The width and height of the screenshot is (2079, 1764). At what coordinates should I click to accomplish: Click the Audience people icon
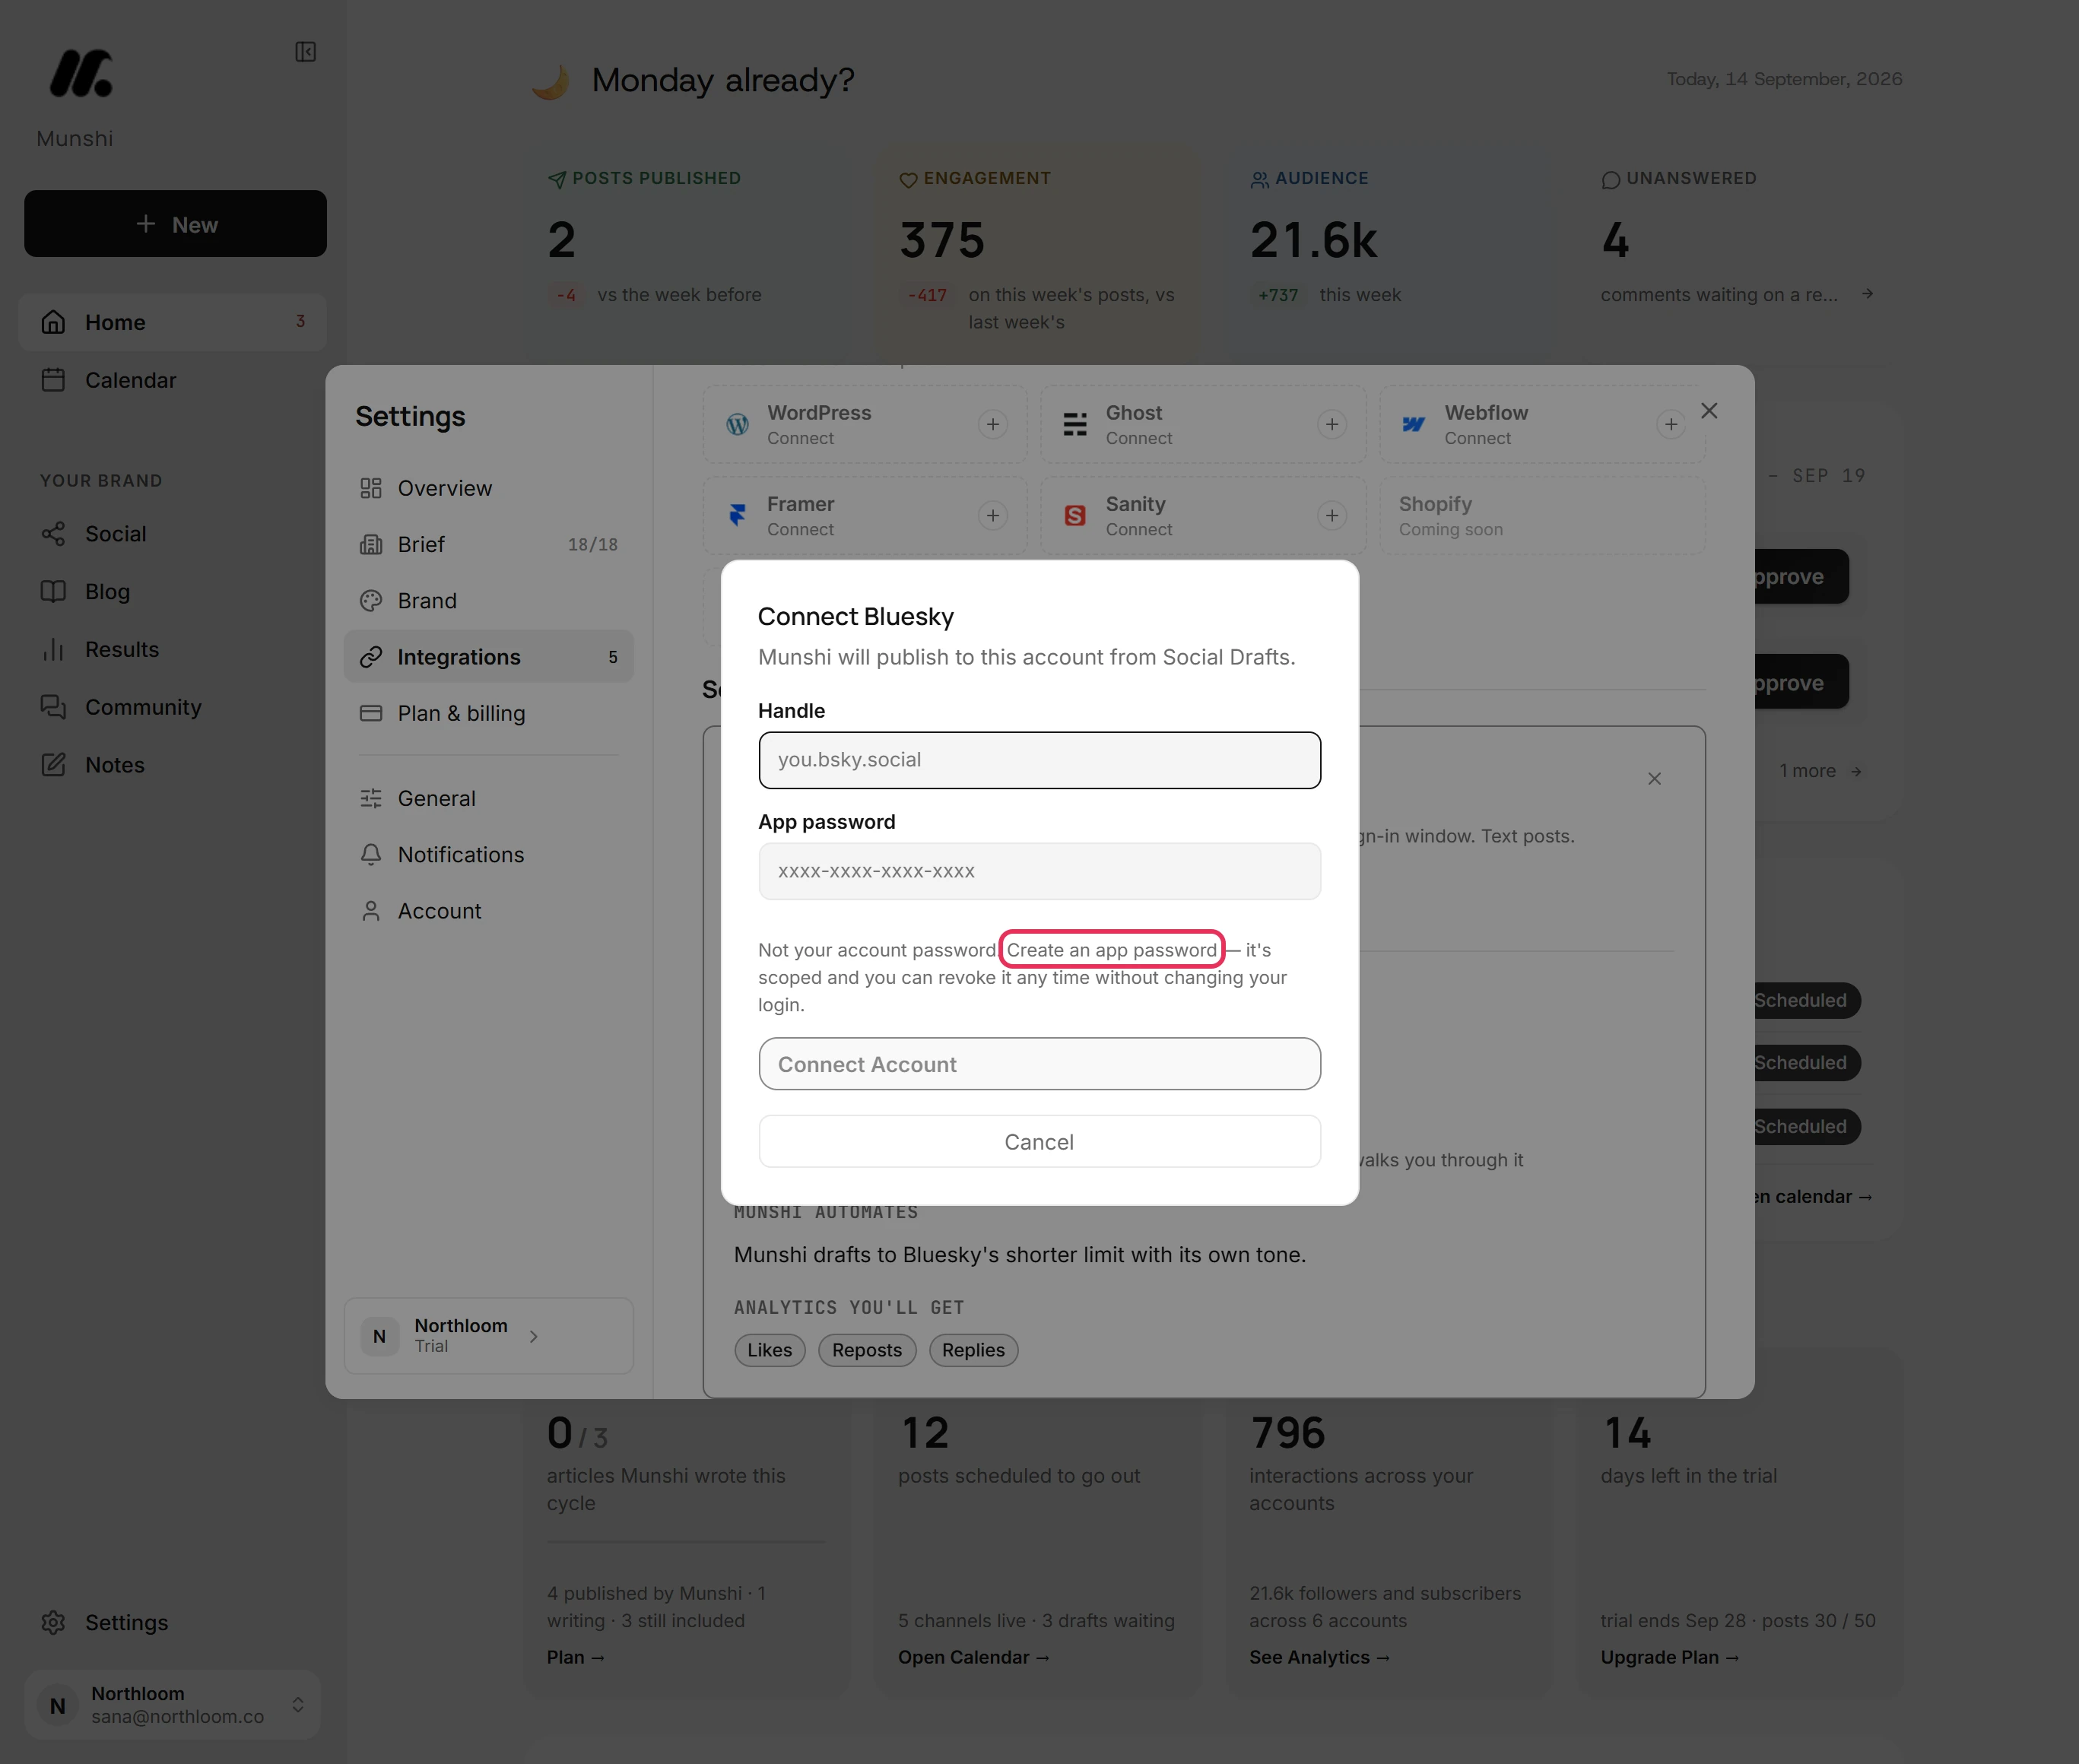coord(1259,180)
